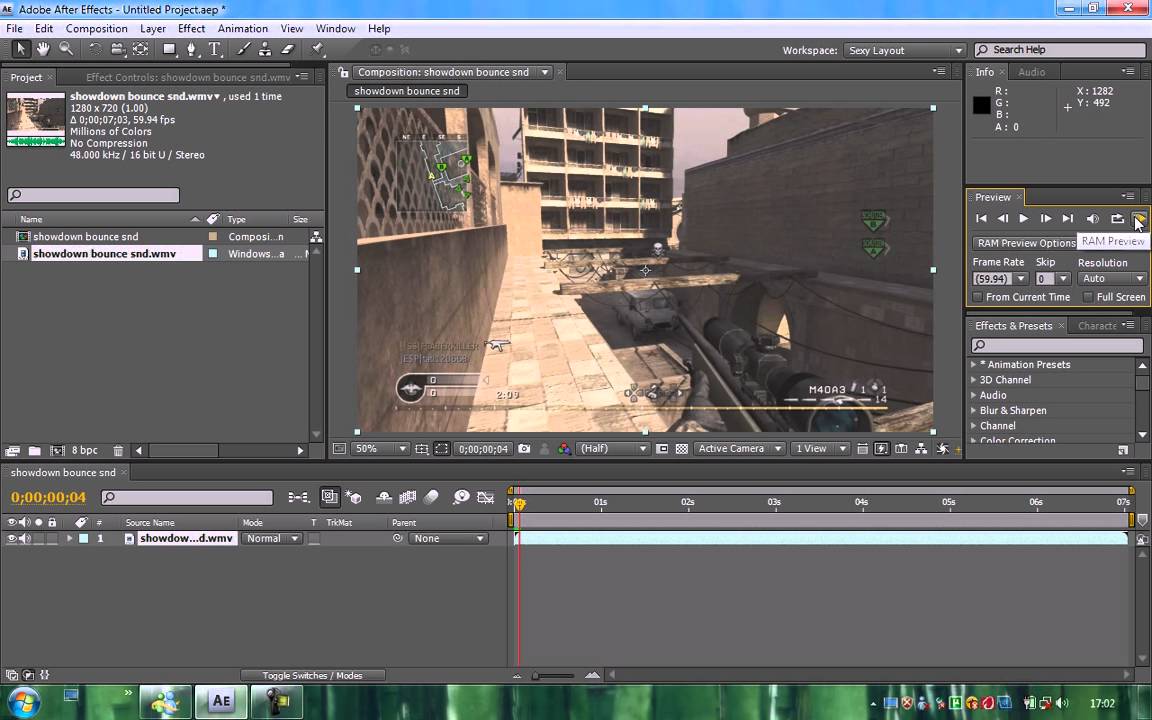The height and width of the screenshot is (720, 1152).
Task: Open Parent None dropdown
Action: tap(448, 539)
